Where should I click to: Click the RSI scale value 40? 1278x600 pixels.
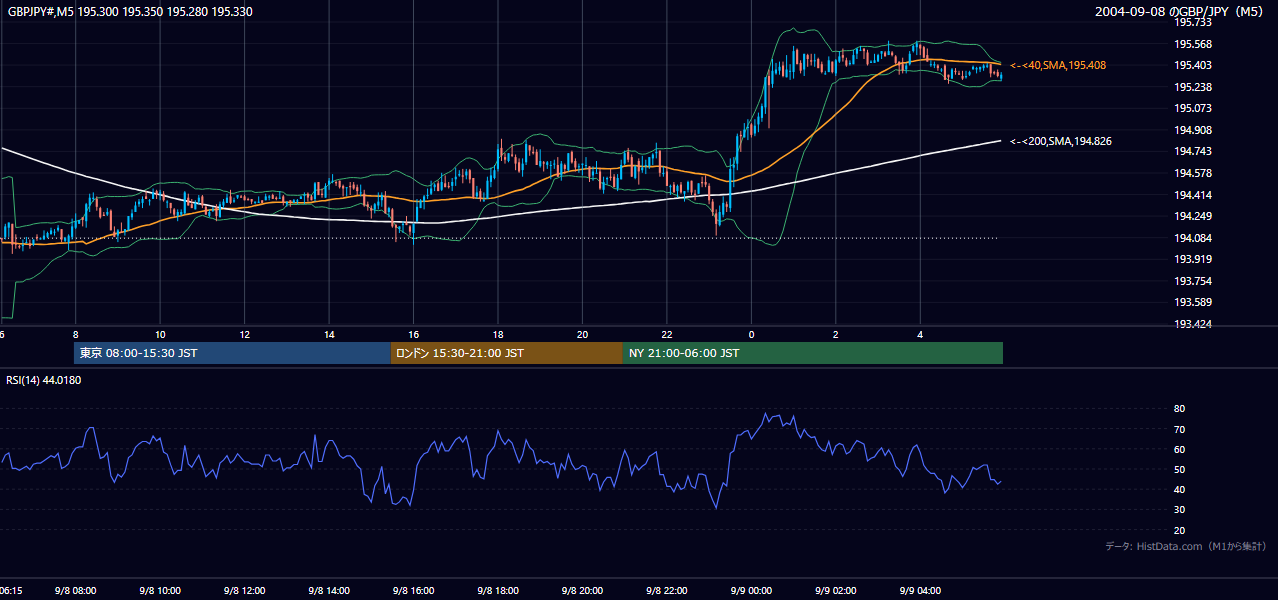click(x=1179, y=490)
